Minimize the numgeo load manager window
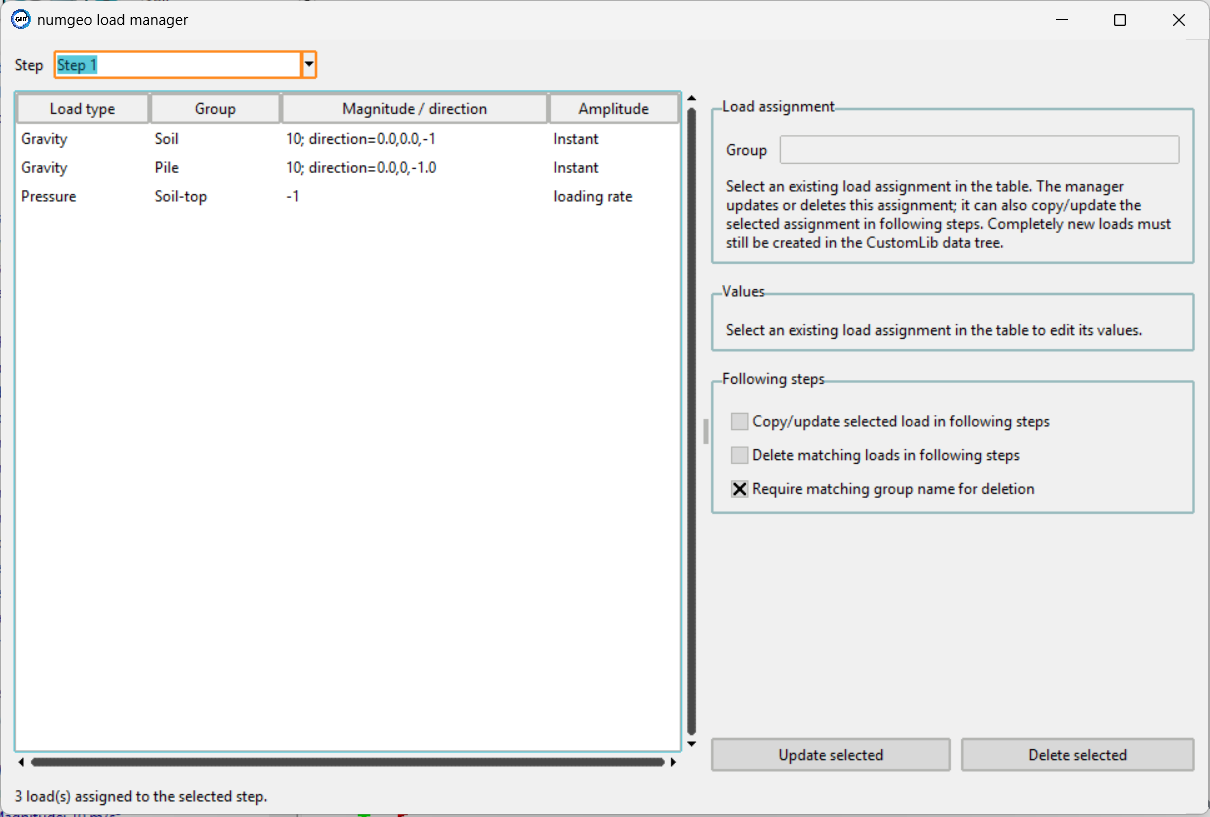The height and width of the screenshot is (817, 1210). click(1062, 20)
